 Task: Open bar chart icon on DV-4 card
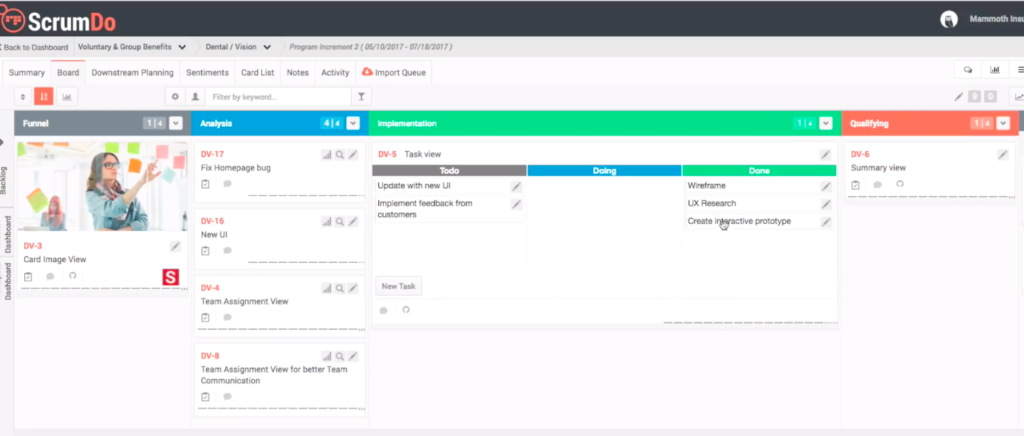click(x=327, y=288)
